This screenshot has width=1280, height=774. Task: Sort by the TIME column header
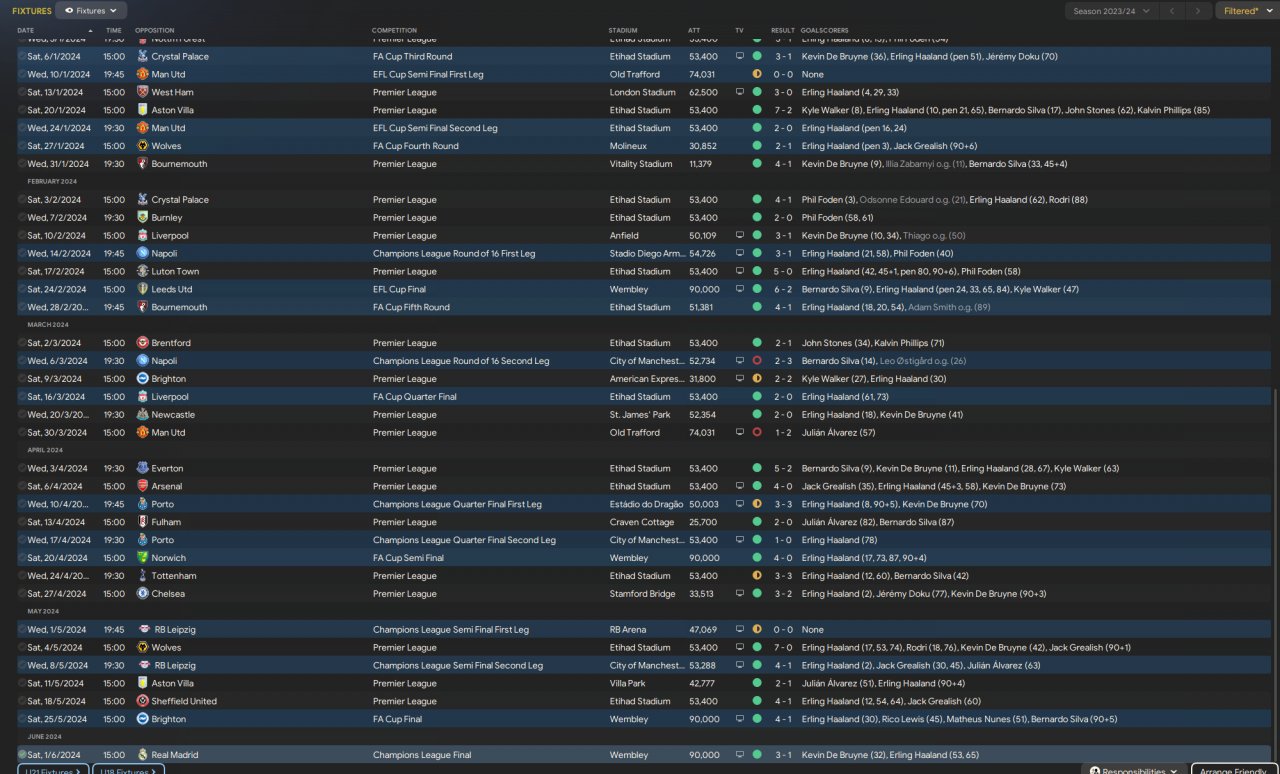coord(113,31)
